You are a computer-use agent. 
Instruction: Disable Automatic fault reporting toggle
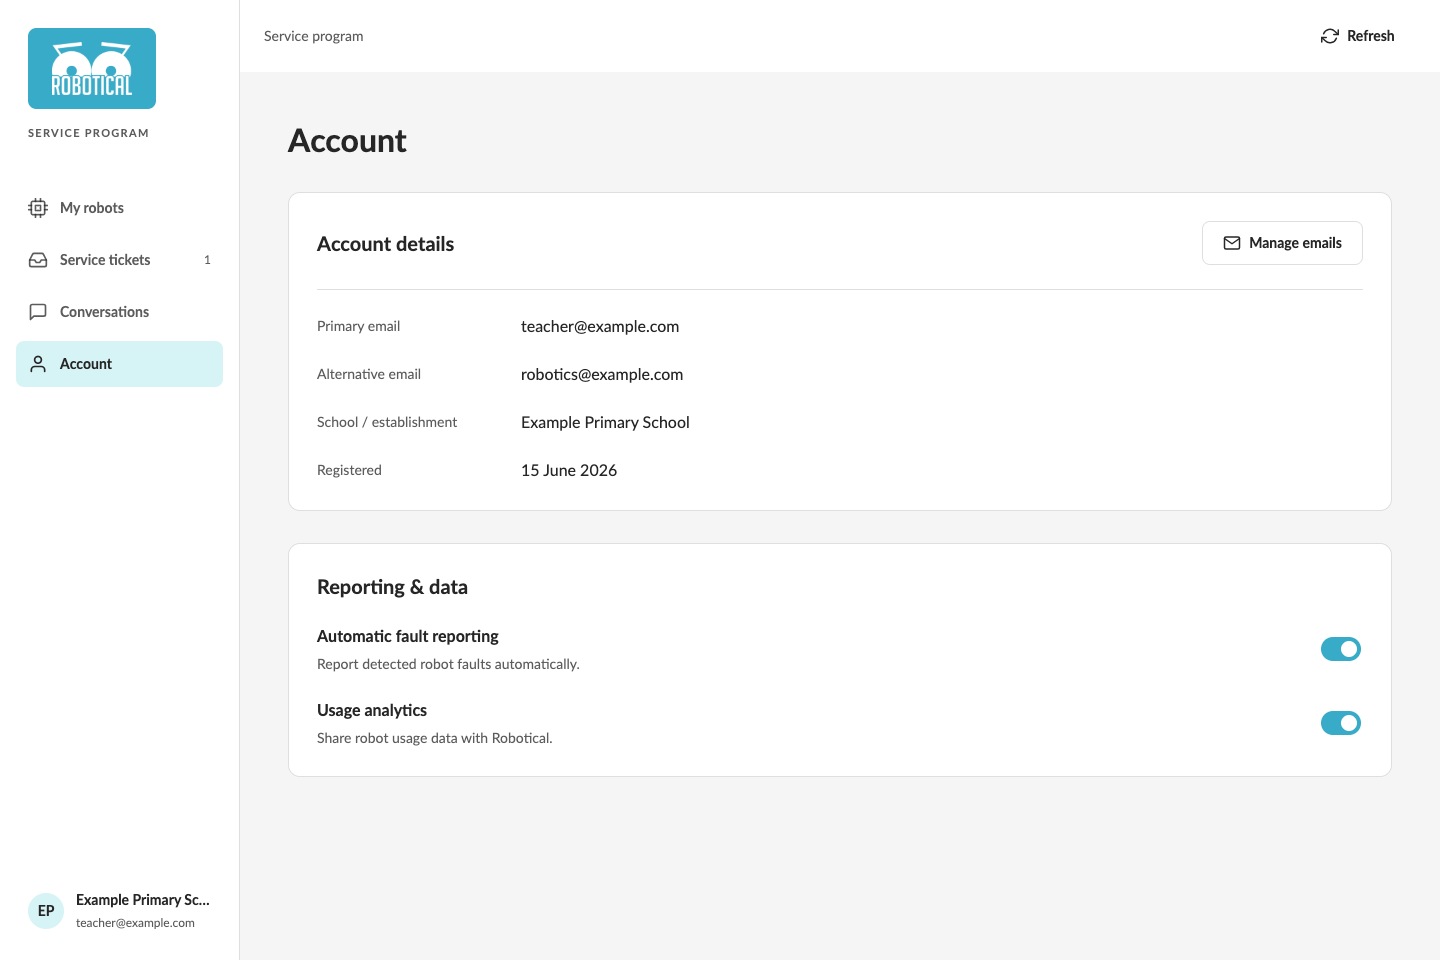click(x=1341, y=649)
